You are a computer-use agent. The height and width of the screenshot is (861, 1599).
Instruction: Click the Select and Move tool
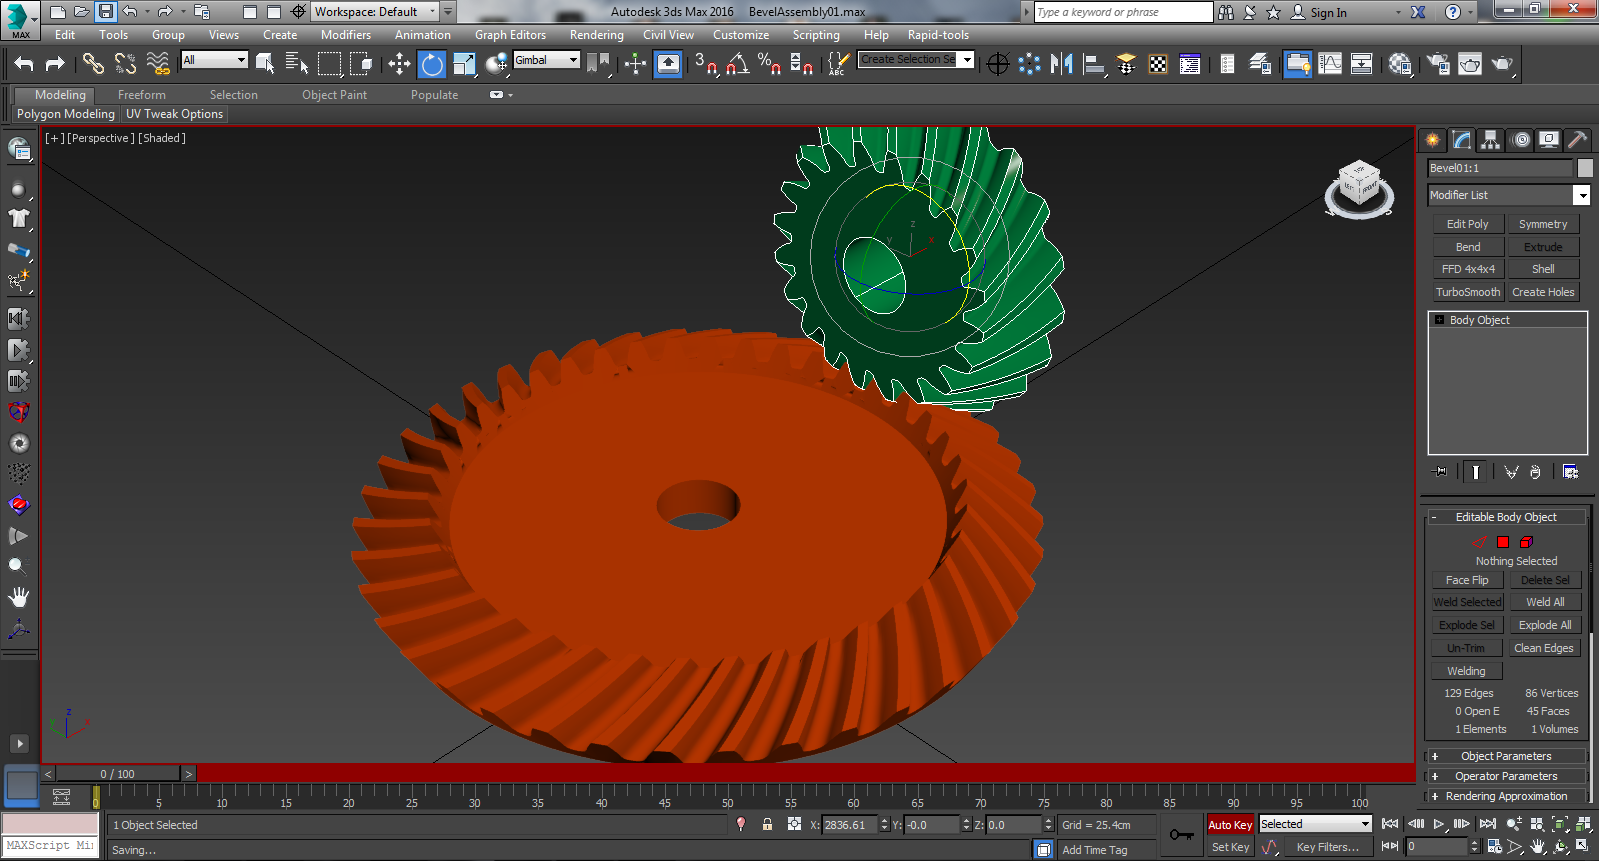[x=399, y=64]
